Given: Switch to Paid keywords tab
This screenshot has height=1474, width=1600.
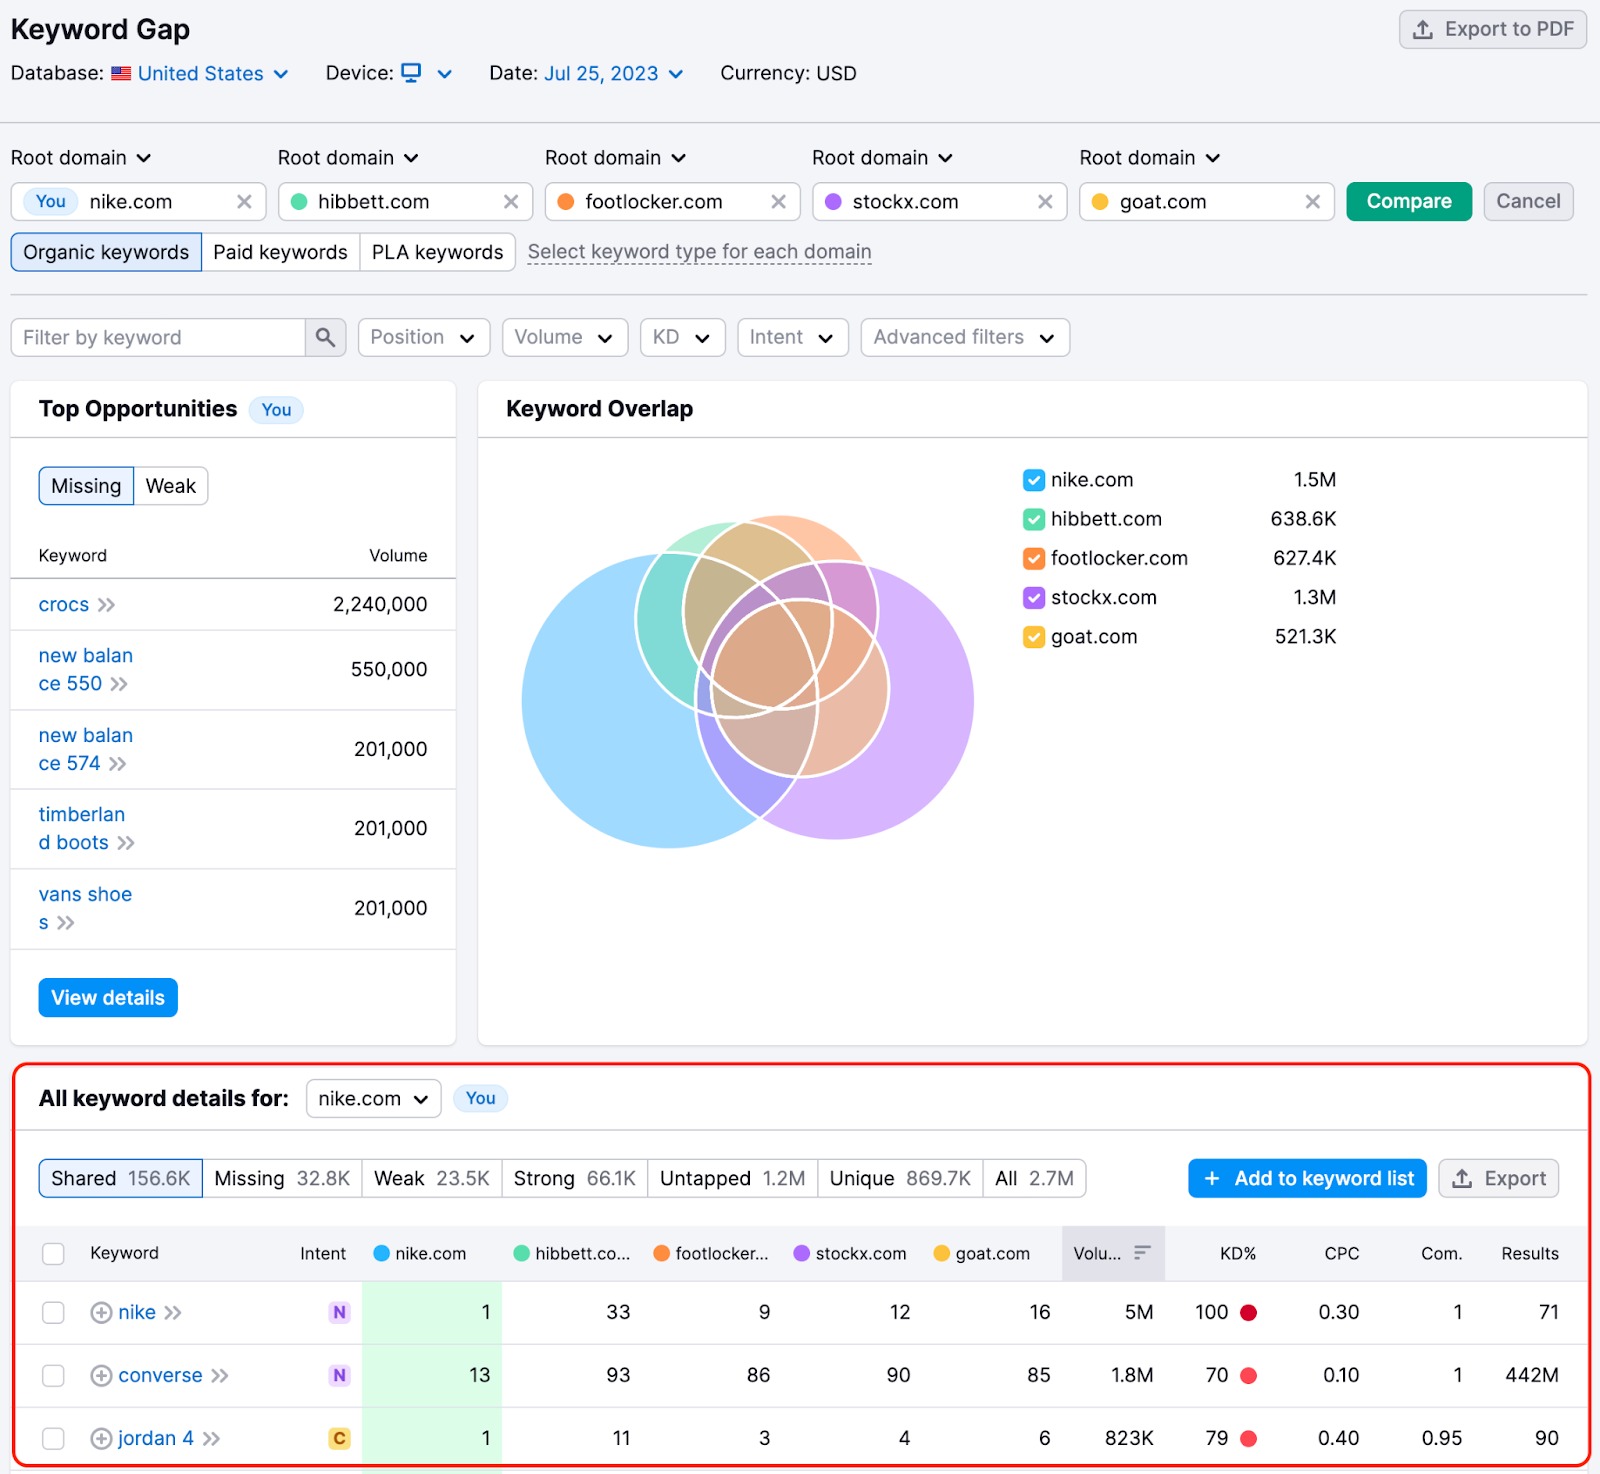Looking at the screenshot, I should pos(280,252).
